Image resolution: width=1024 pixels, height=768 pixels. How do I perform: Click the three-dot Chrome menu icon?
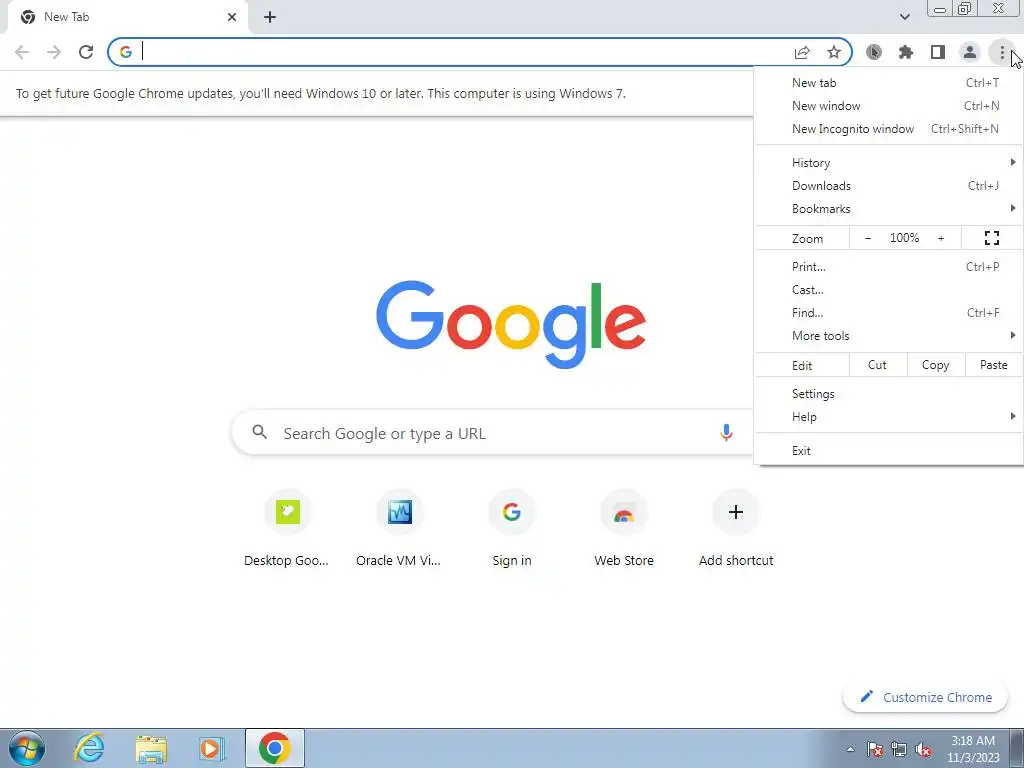(x=1002, y=52)
